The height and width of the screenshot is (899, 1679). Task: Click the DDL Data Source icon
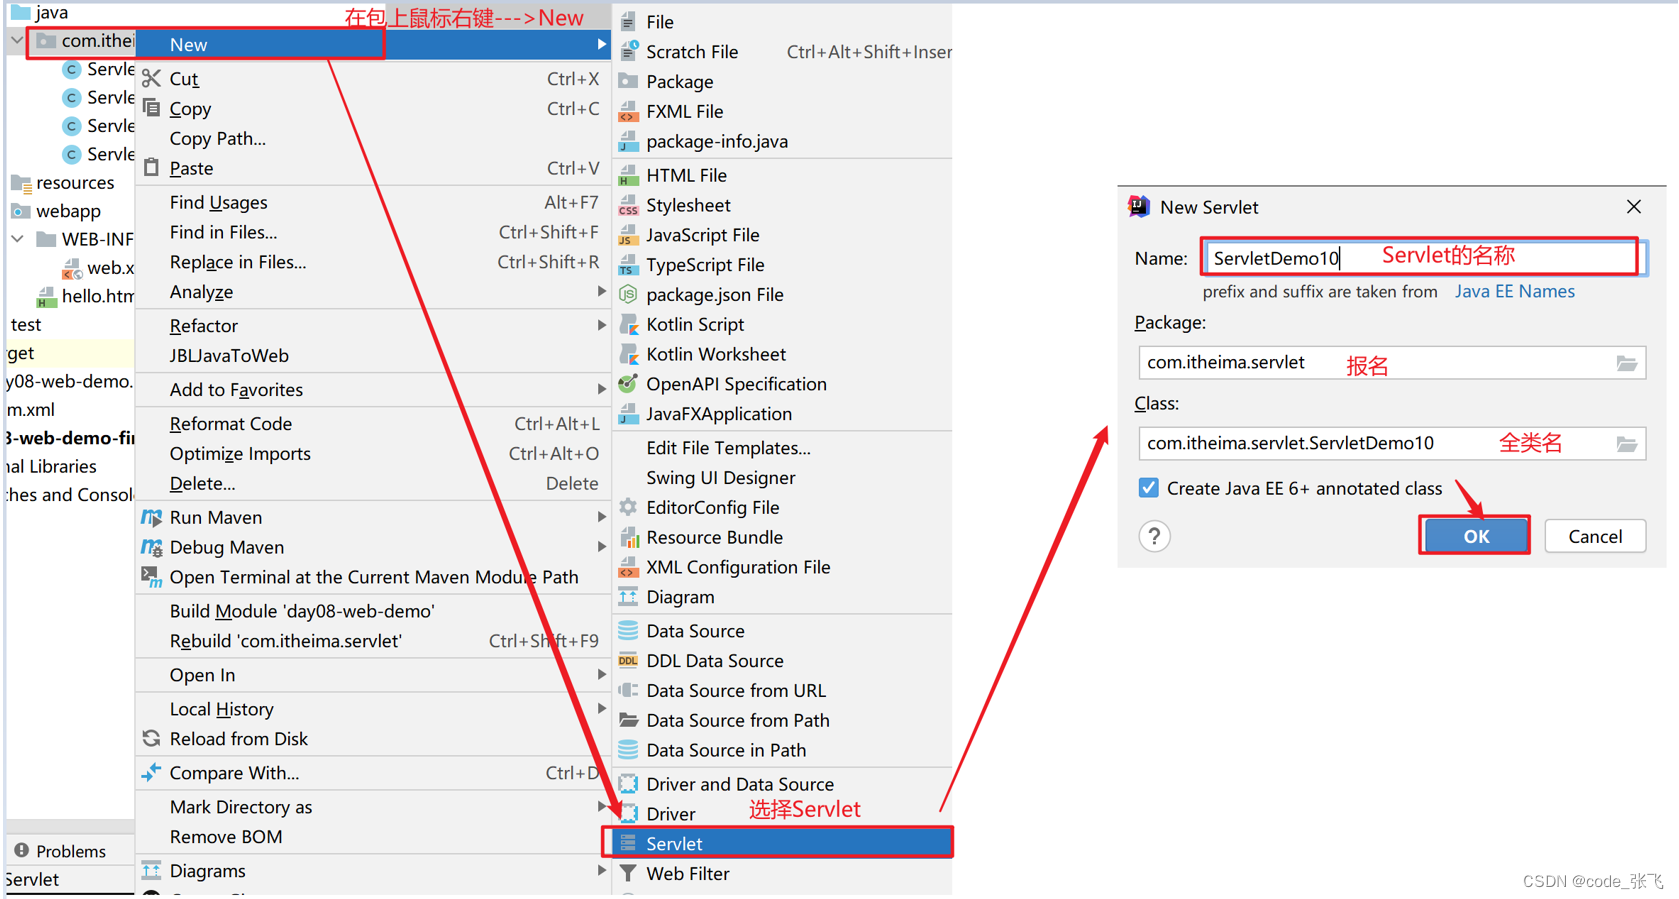tap(628, 661)
